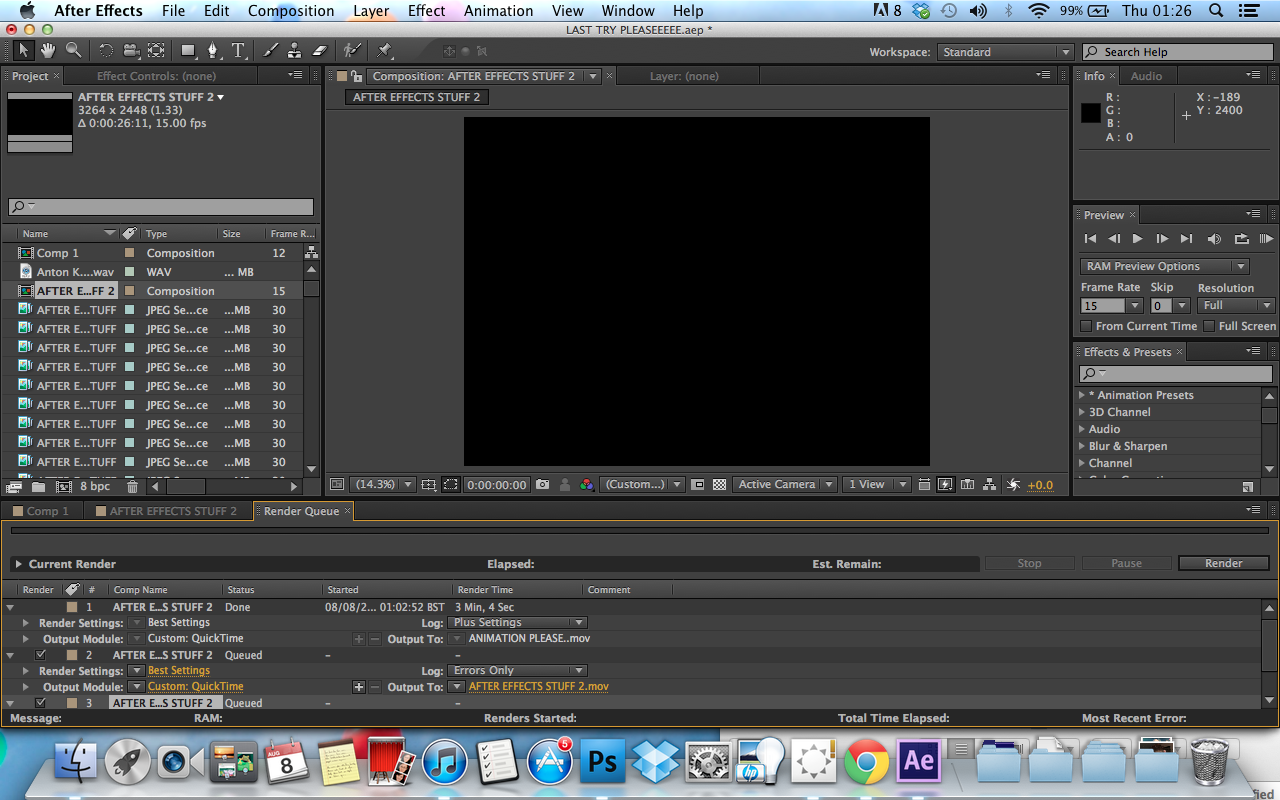The height and width of the screenshot is (800, 1280).
Task: Click the Comp Flowchart icon in viewer
Action: point(990,484)
